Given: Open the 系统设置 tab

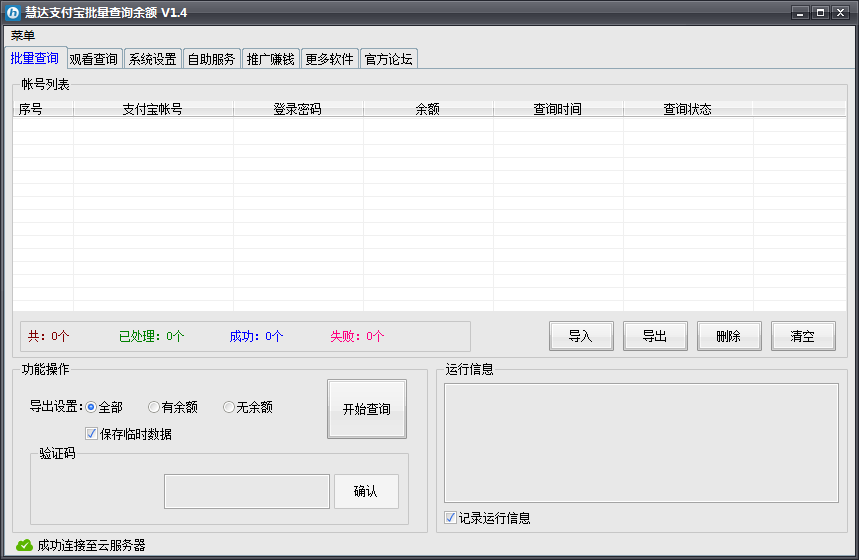Looking at the screenshot, I should 153,59.
